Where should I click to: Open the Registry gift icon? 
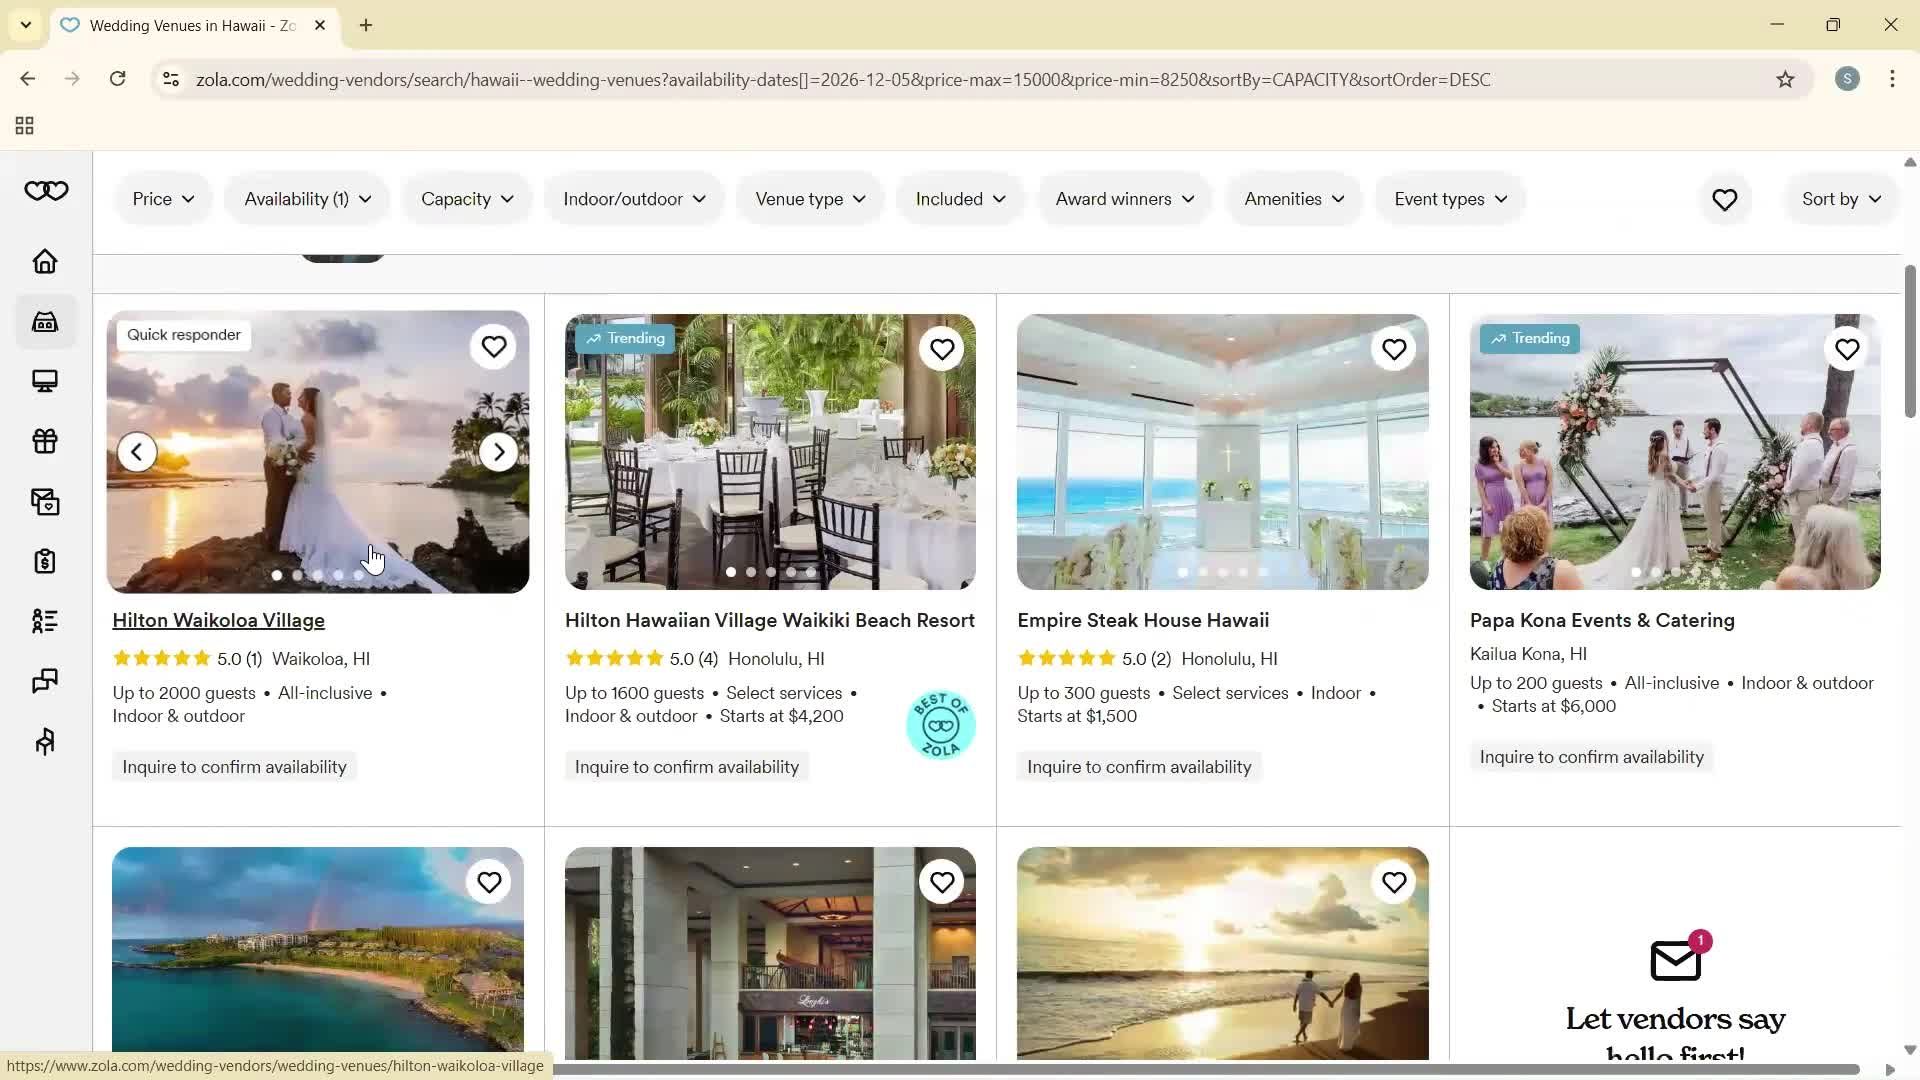coord(44,441)
